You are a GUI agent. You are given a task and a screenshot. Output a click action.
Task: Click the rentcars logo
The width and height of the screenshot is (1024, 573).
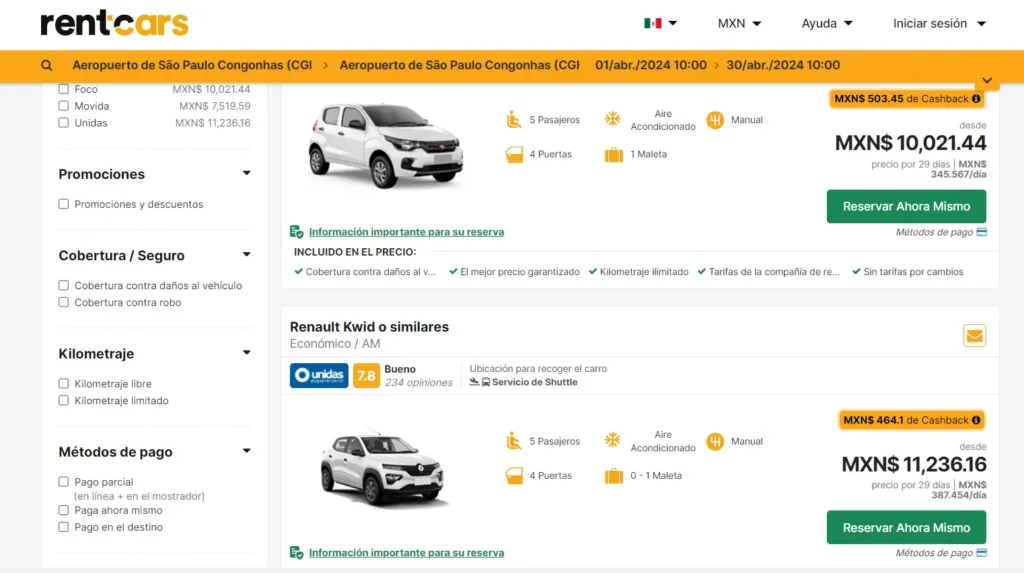point(114,24)
